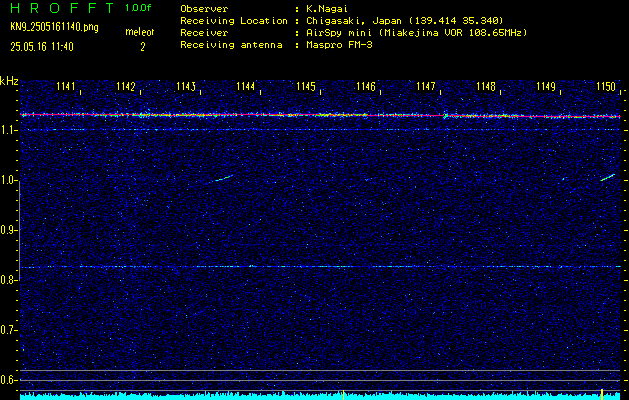Click the 1.1 frequency axis label
The width and height of the screenshot is (629, 400).
tap(7, 130)
